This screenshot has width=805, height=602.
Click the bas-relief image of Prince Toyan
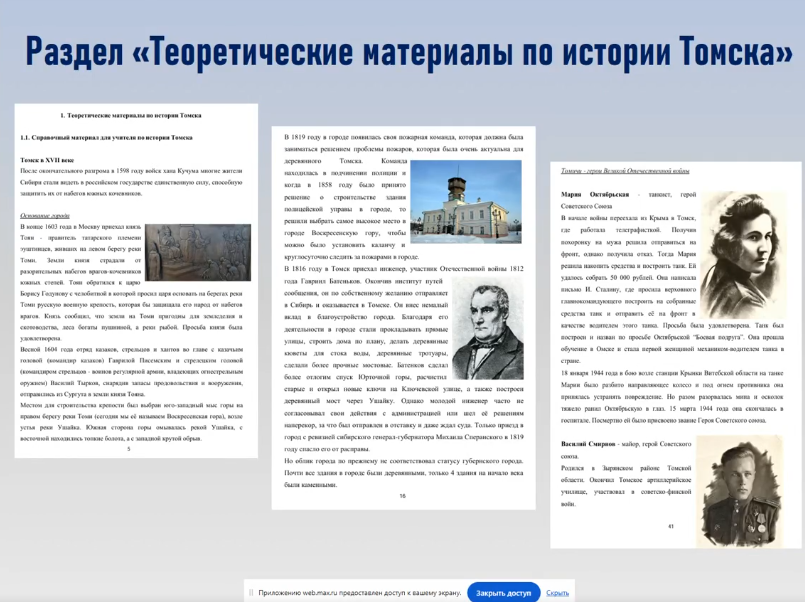(x=198, y=252)
